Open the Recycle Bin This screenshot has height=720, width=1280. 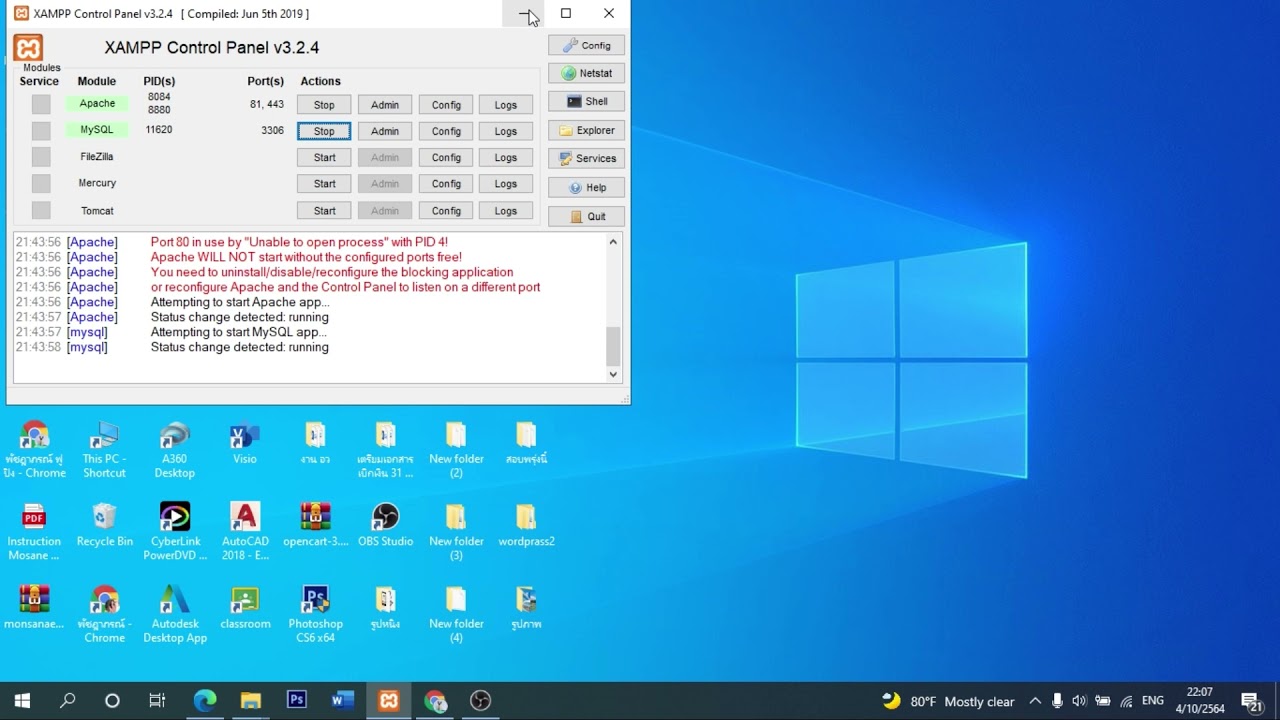[104, 526]
